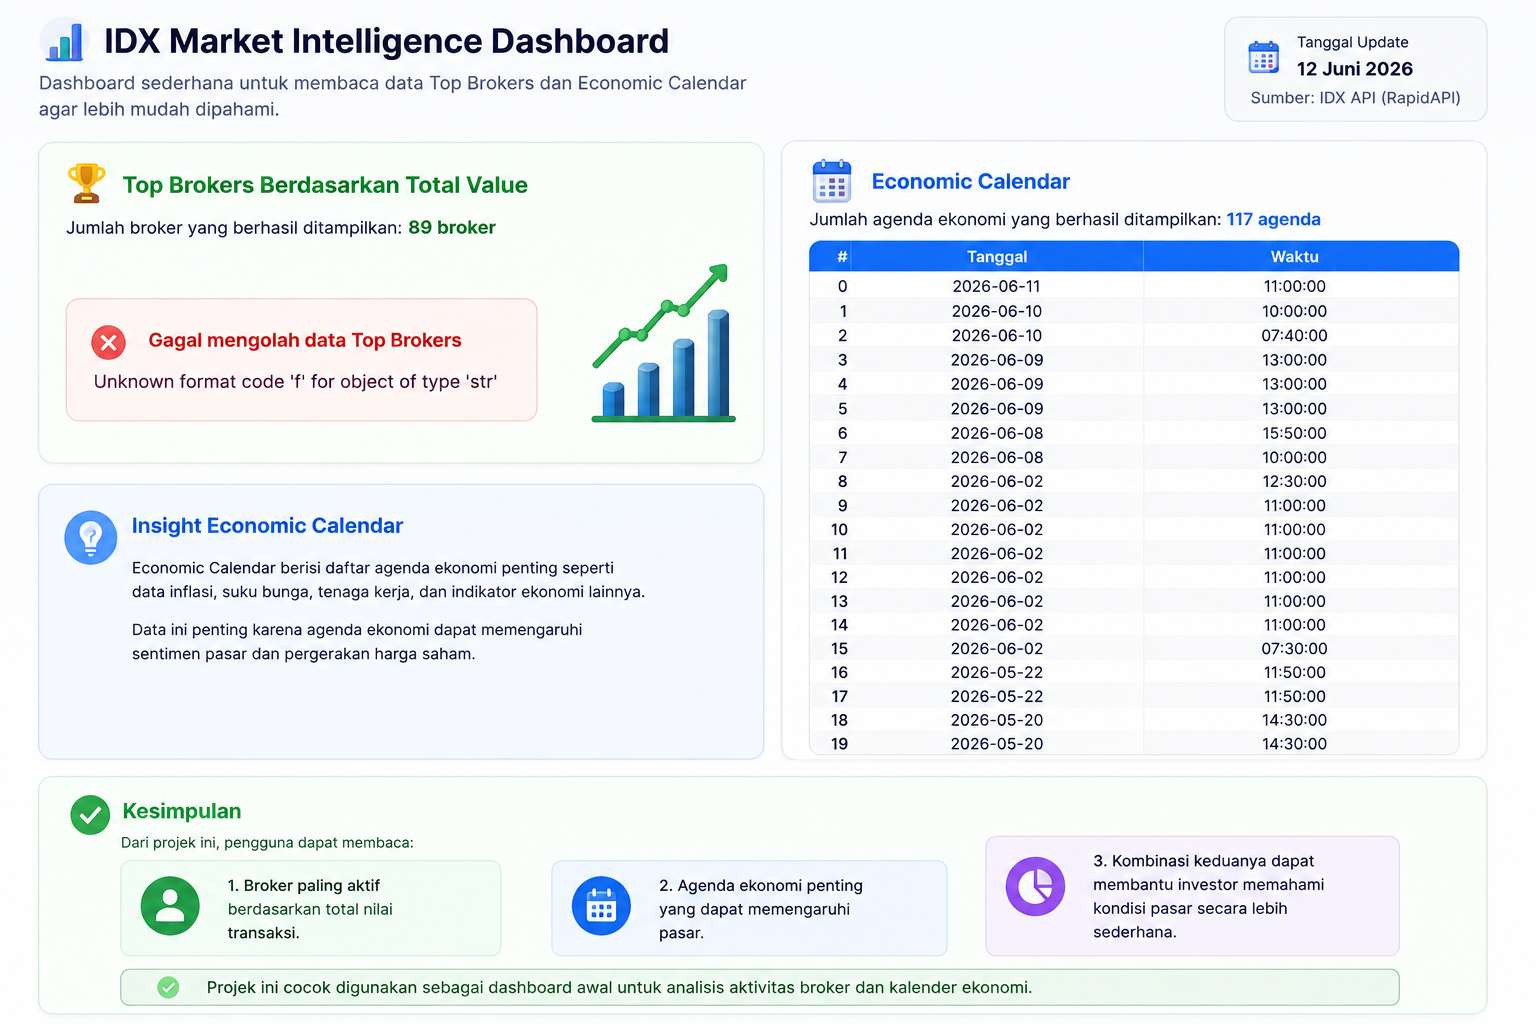Click the blue calendar icon in agenda card
The width and height of the screenshot is (1536, 1024).
point(601,906)
